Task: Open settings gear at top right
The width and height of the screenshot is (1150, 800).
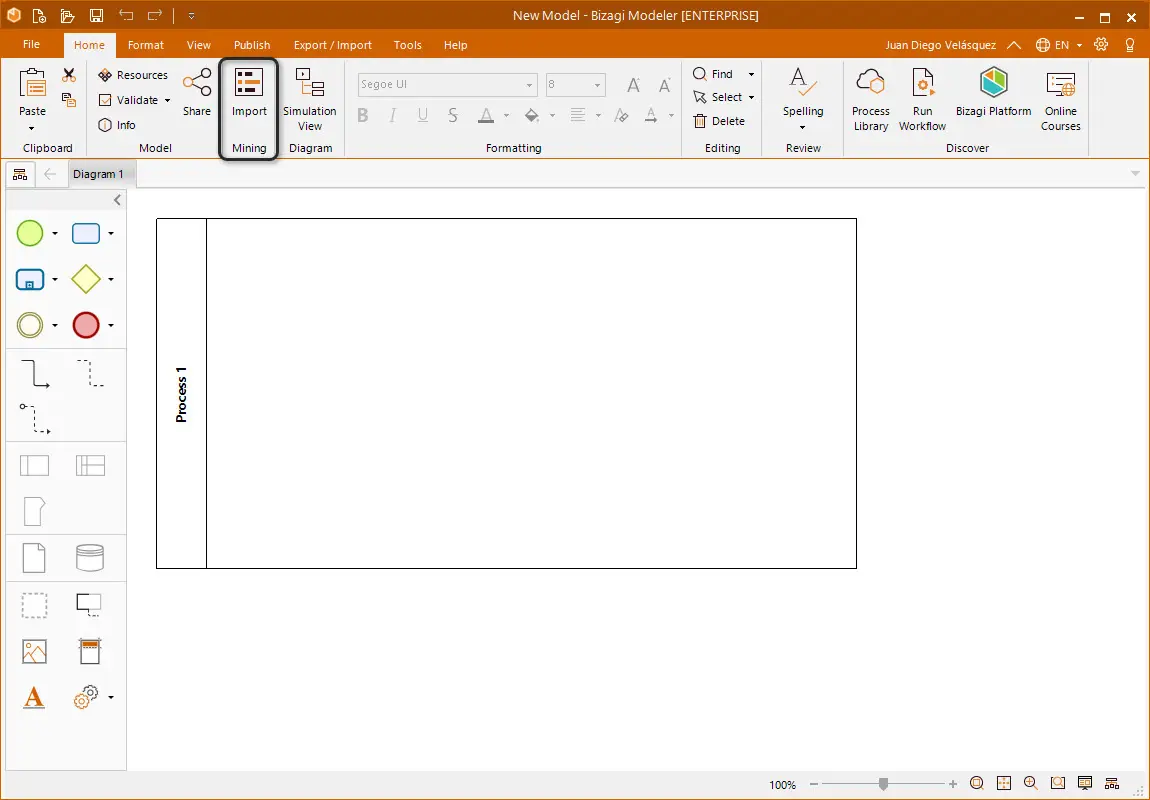Action: tap(1101, 45)
